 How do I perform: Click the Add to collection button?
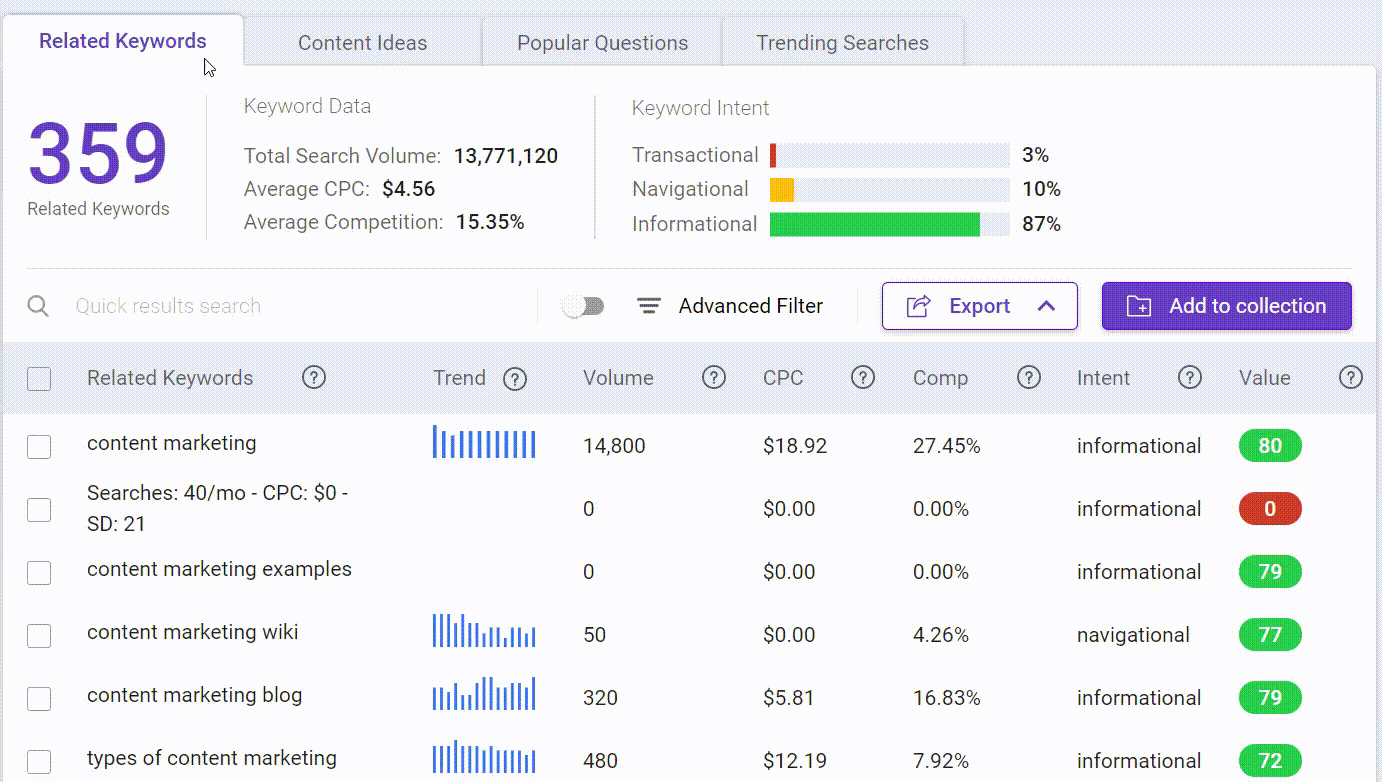[1227, 306]
